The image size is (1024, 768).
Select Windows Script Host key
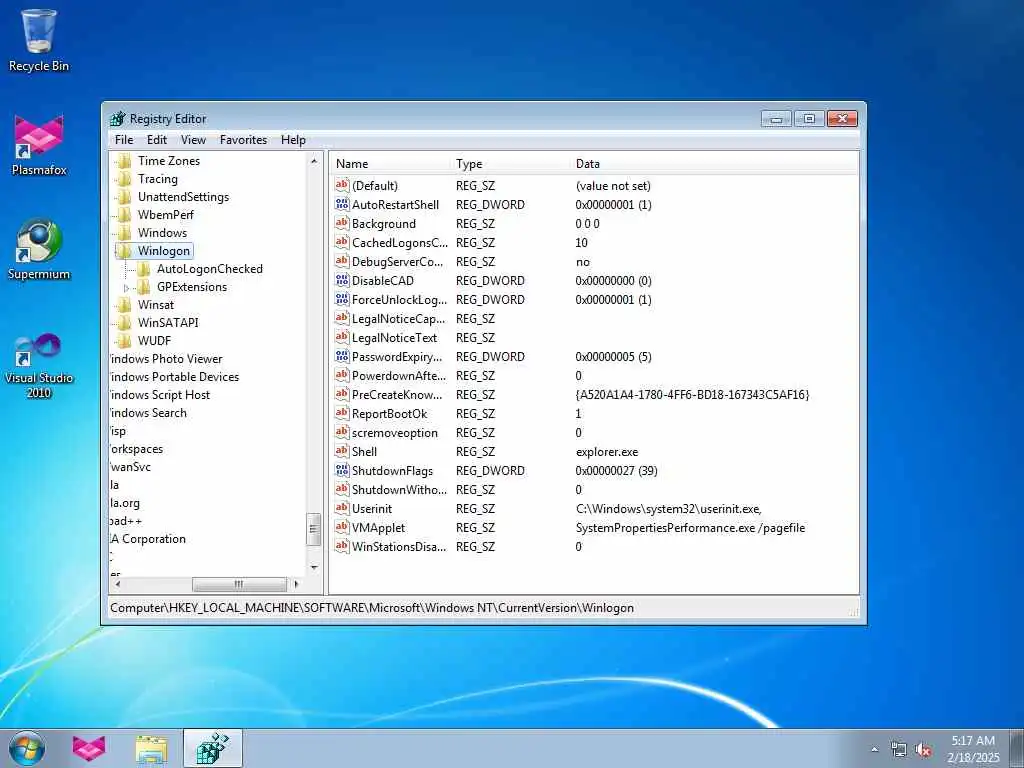(160, 394)
